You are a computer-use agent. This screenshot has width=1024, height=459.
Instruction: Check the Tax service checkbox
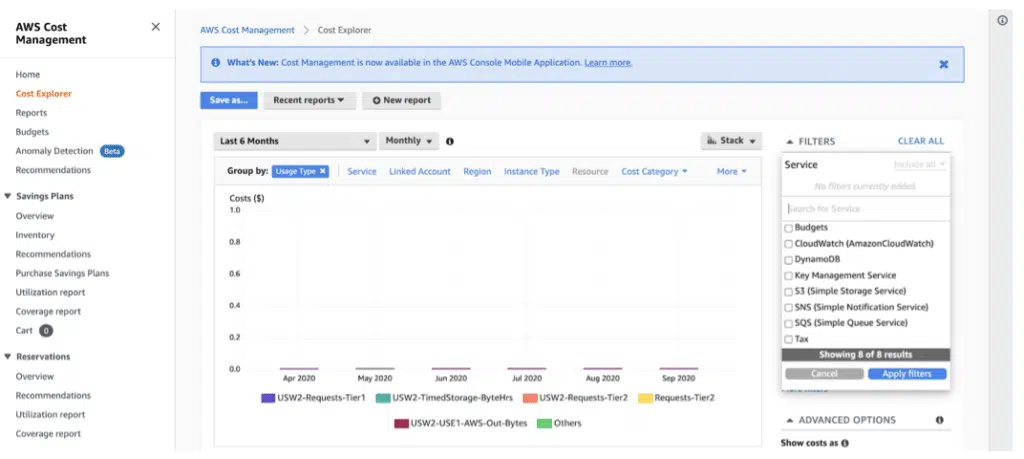point(788,340)
